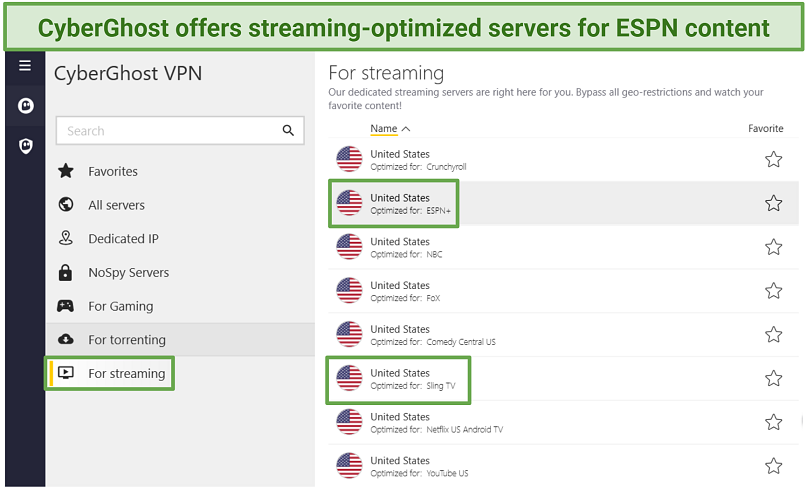Focus the Search input field
Viewport: 806px width, 489px height.
point(180,131)
